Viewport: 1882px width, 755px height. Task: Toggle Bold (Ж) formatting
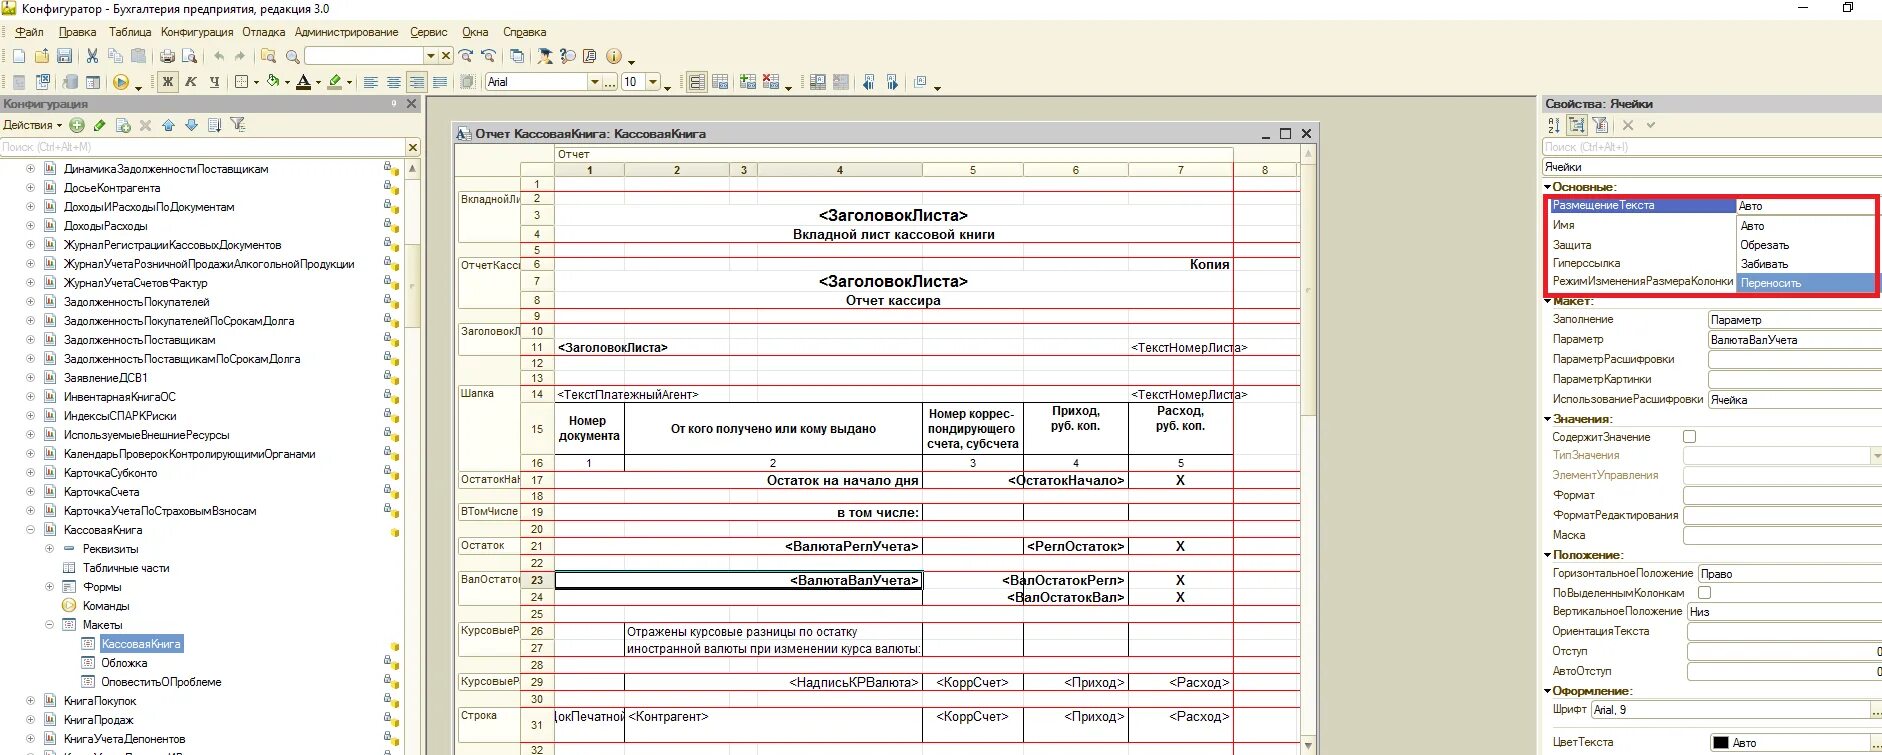point(168,82)
